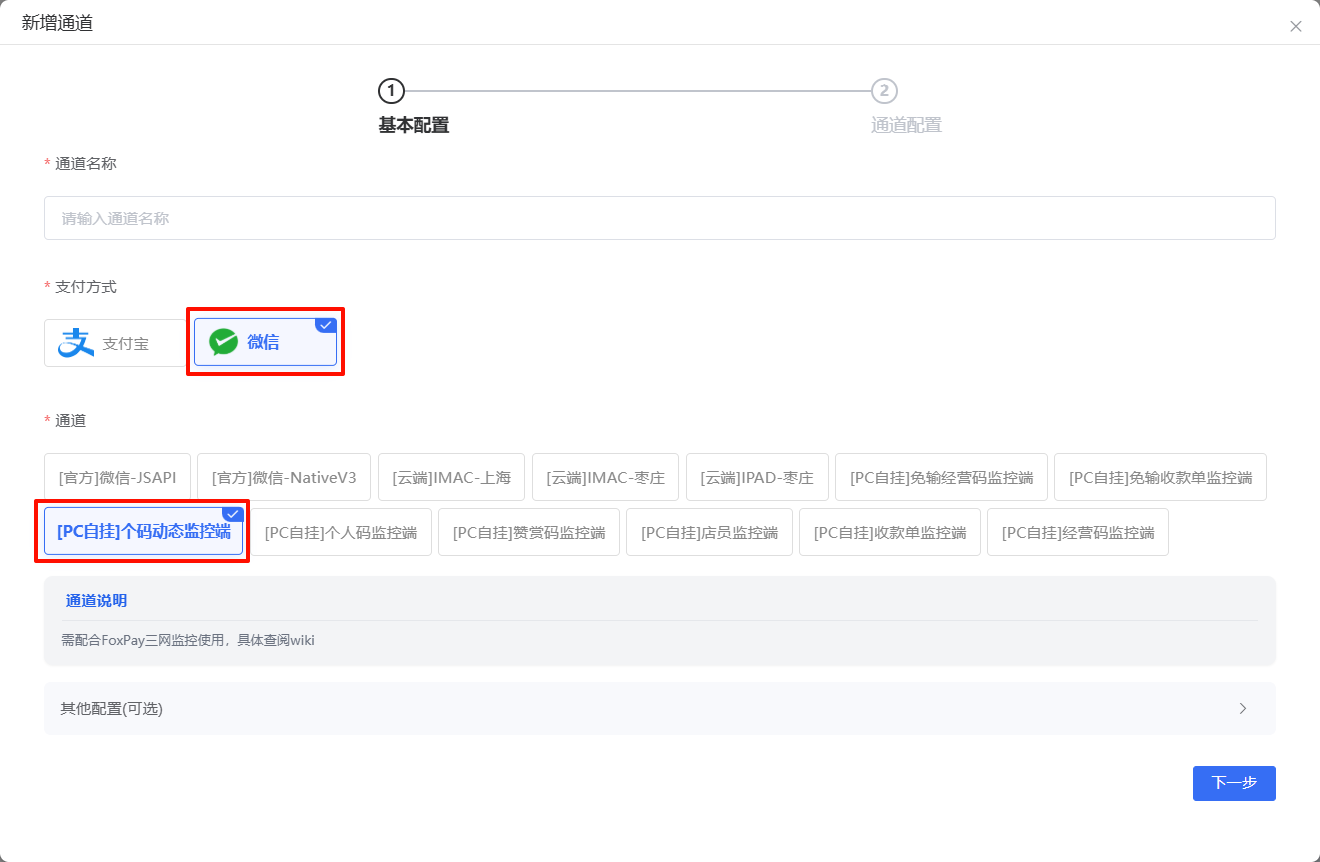Select the [云端]IMAC-枣庄 channel option

click(x=605, y=477)
